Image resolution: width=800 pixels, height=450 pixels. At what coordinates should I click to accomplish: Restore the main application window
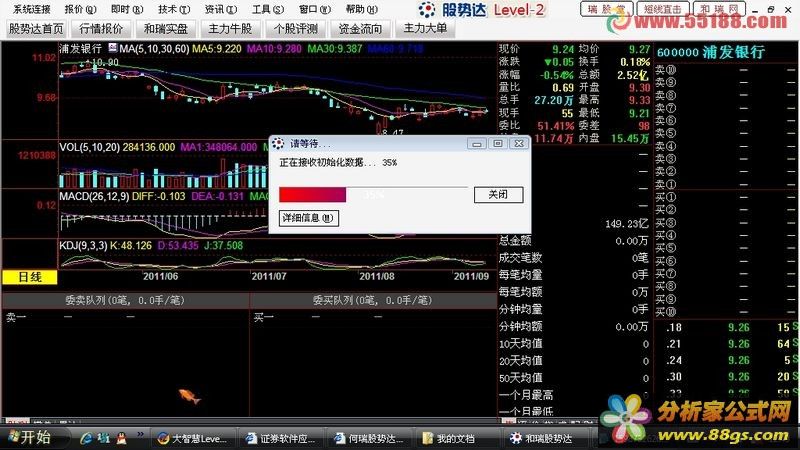(x=770, y=9)
